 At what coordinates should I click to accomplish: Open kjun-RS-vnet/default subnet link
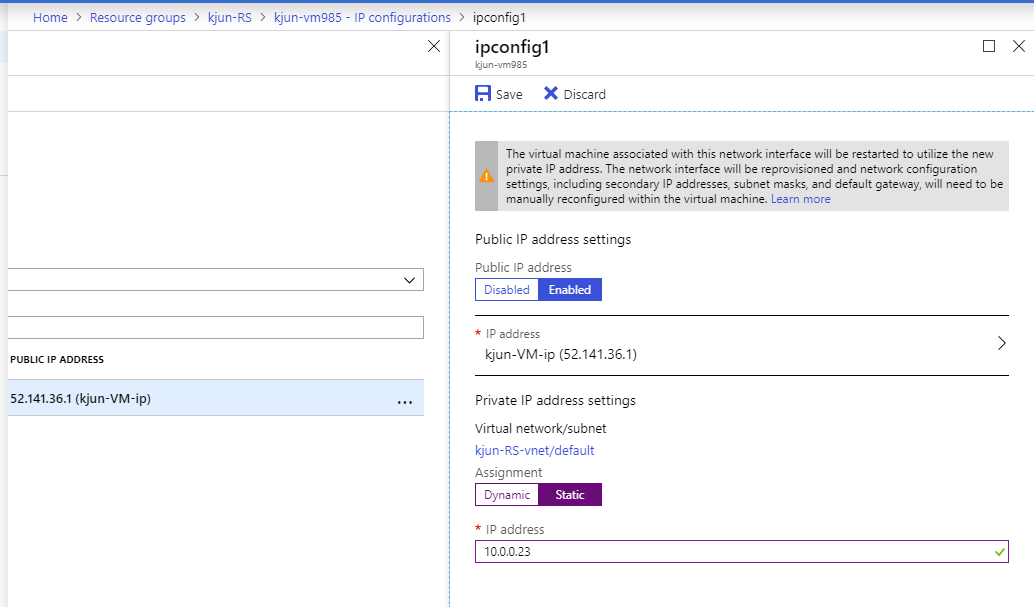[535, 451]
